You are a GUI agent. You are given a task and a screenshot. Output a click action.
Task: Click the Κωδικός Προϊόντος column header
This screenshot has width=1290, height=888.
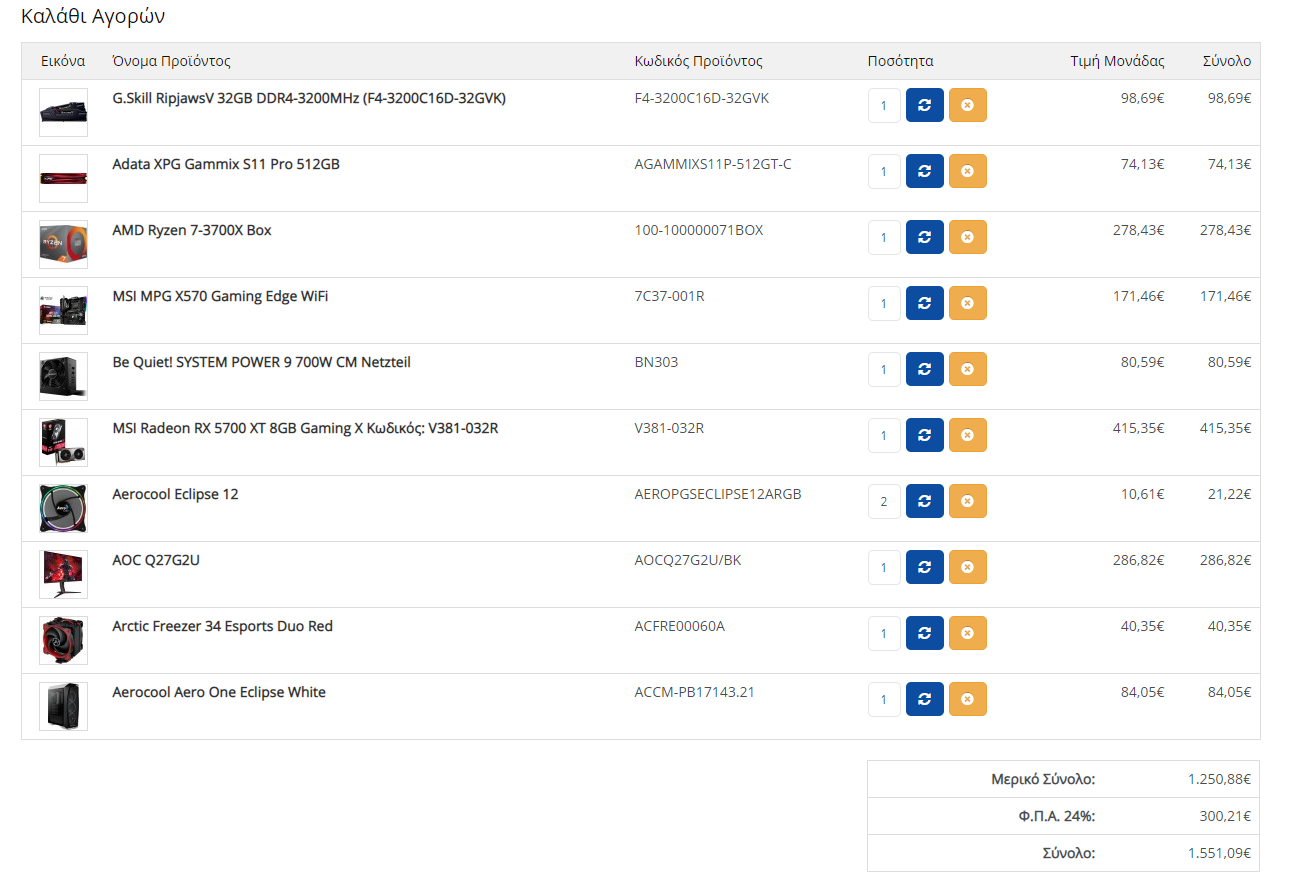(698, 61)
